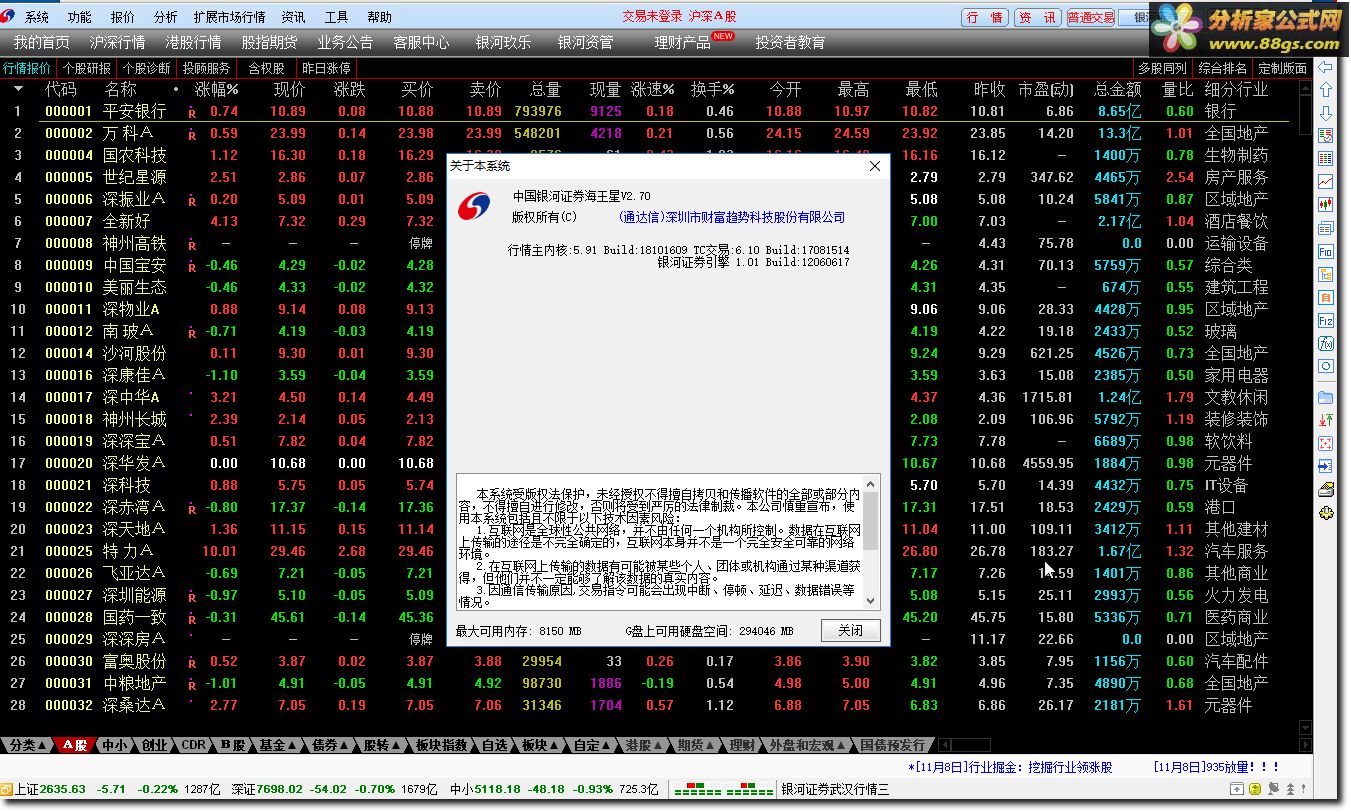Click the blue import arrow icon in sidebar
This screenshot has width=1351, height=812.
coord(1326,466)
